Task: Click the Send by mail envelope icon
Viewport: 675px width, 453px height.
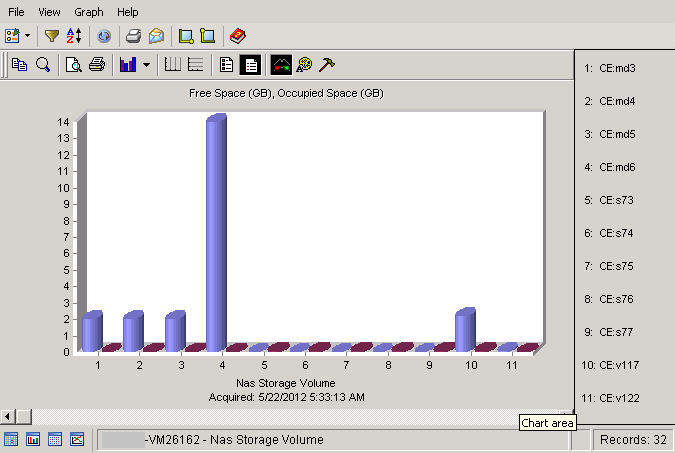Action: (x=156, y=36)
